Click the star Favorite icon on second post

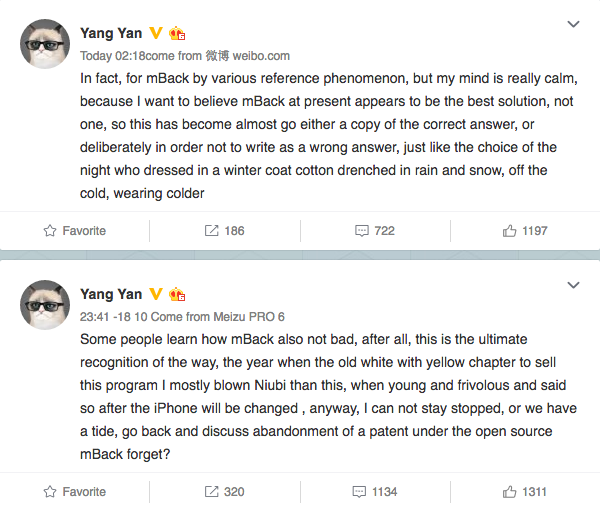50,492
